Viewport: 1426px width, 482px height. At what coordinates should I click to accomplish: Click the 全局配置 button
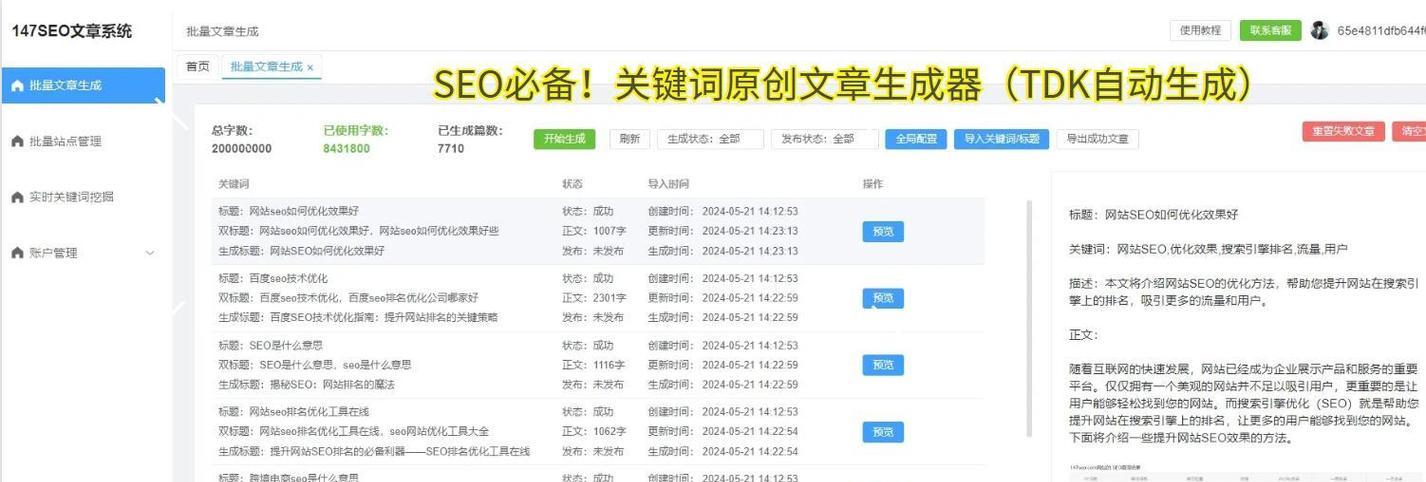pyautogui.click(x=915, y=139)
